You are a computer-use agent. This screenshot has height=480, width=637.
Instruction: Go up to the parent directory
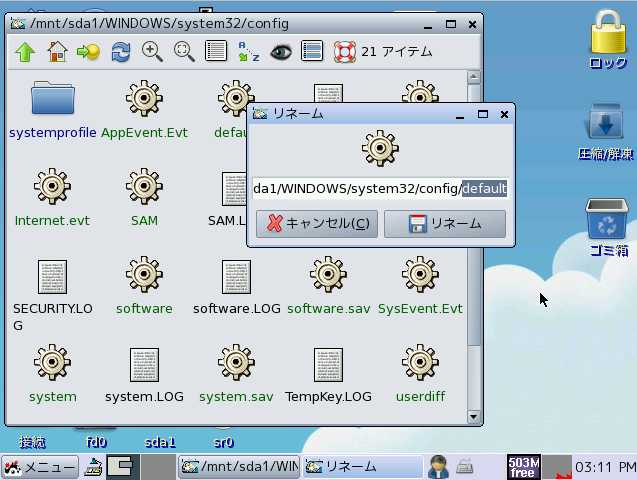[25, 51]
